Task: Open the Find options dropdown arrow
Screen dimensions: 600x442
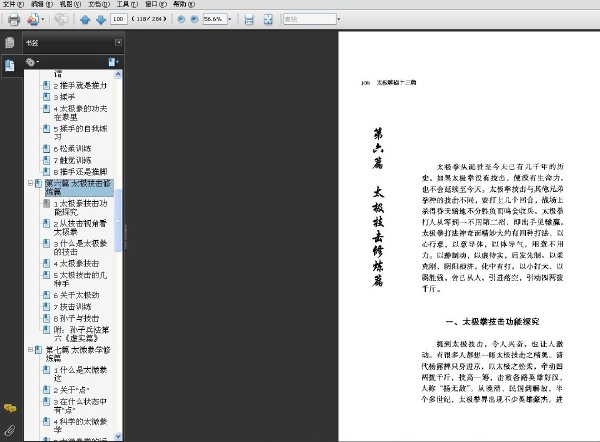Action: coord(339,19)
